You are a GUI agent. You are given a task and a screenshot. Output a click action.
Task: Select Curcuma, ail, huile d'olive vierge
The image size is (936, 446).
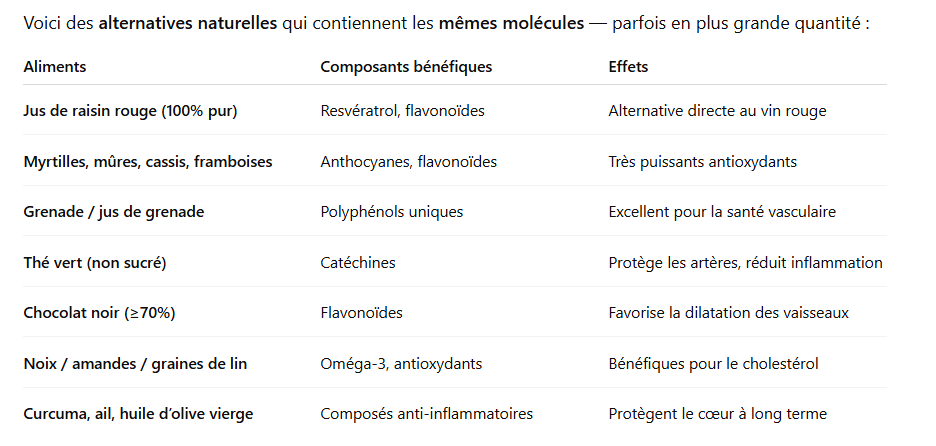138,414
